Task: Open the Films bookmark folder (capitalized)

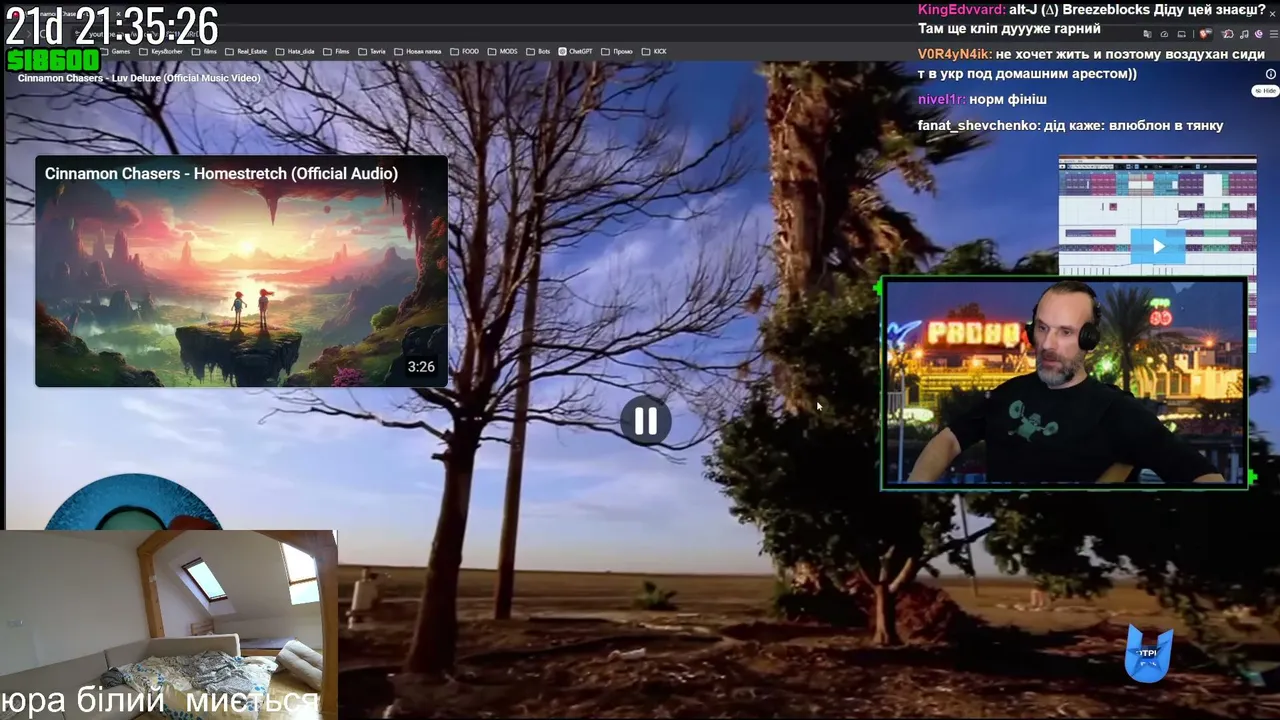Action: 337,51
